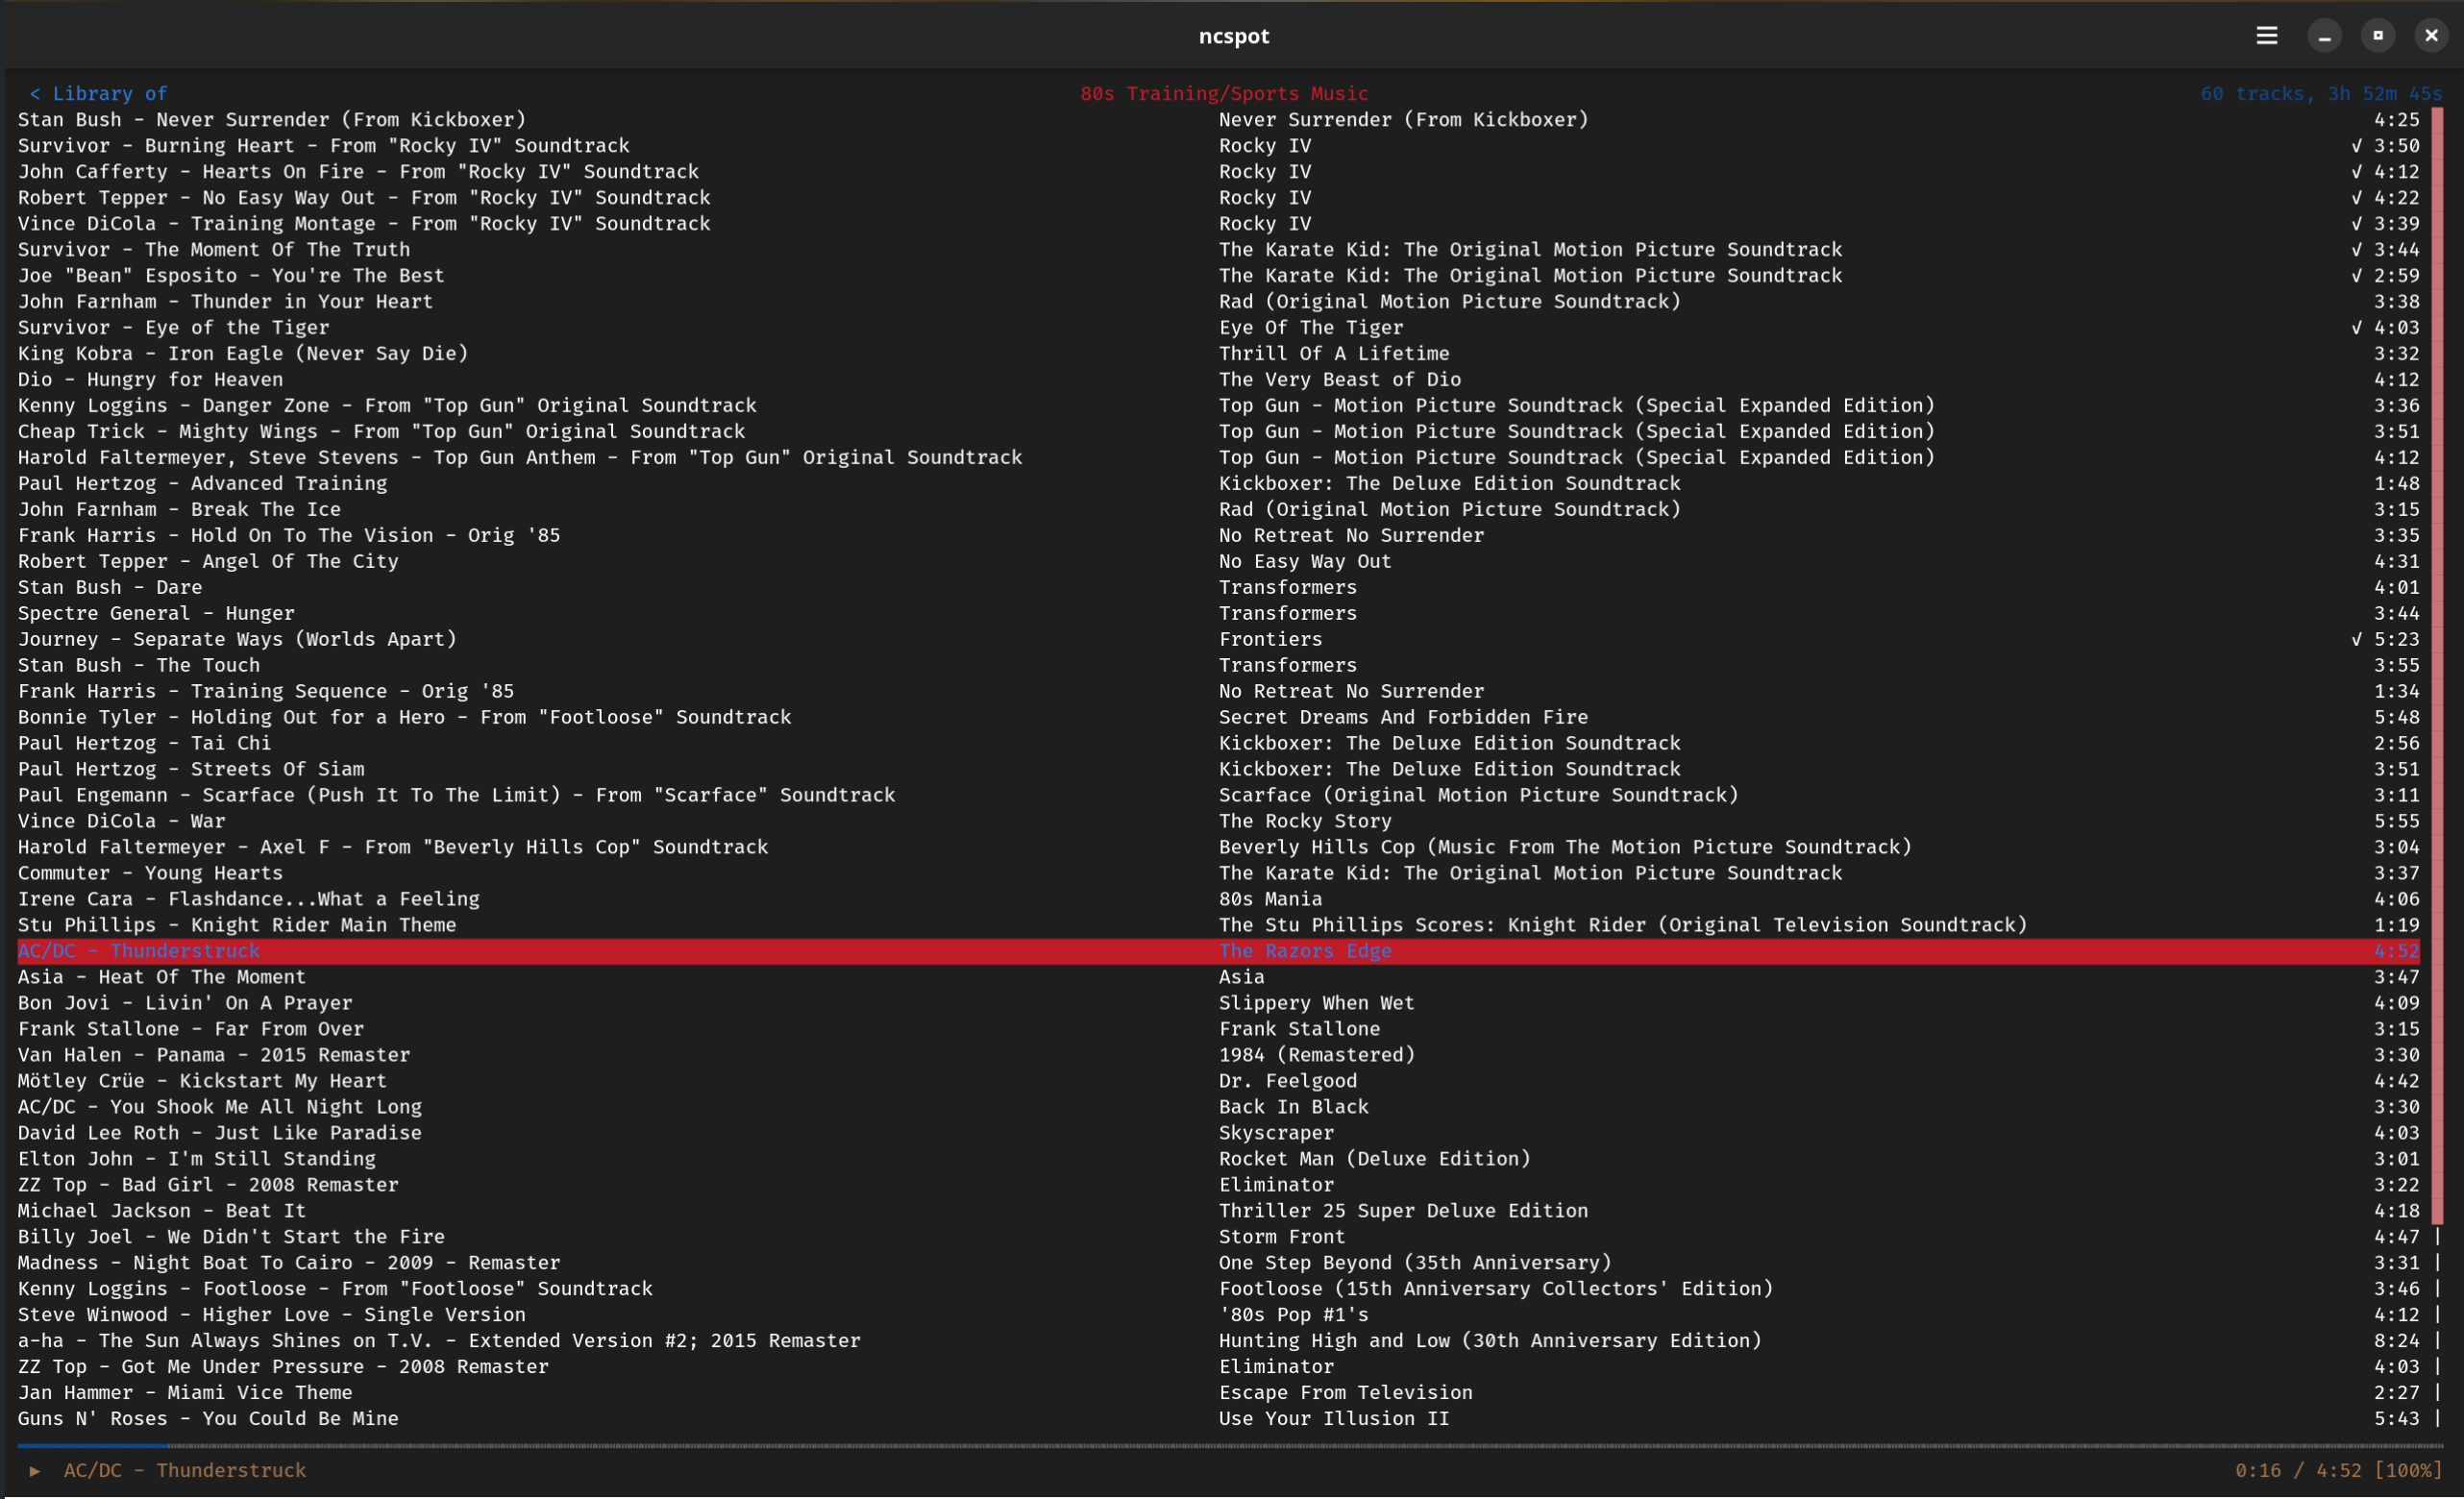This screenshot has width=2464, height=1499.
Task: Select 'Vince DiCola - War' track
Action: 1219,822
